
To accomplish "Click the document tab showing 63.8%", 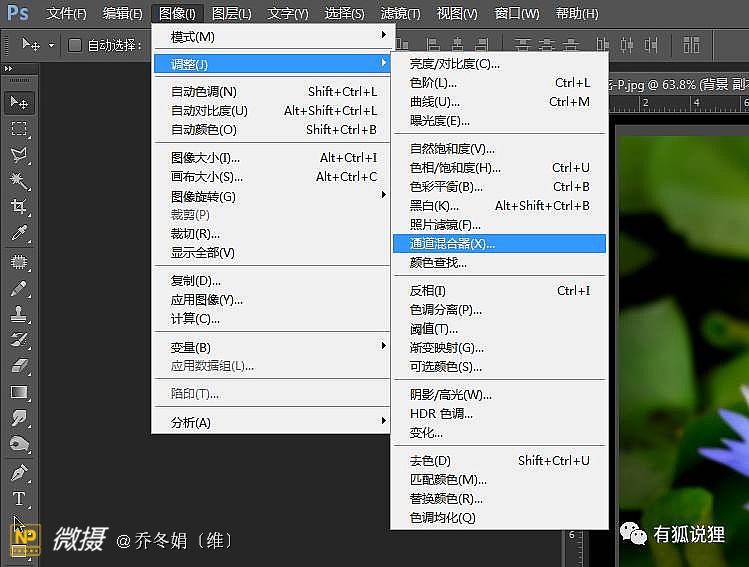I will click(x=680, y=85).
